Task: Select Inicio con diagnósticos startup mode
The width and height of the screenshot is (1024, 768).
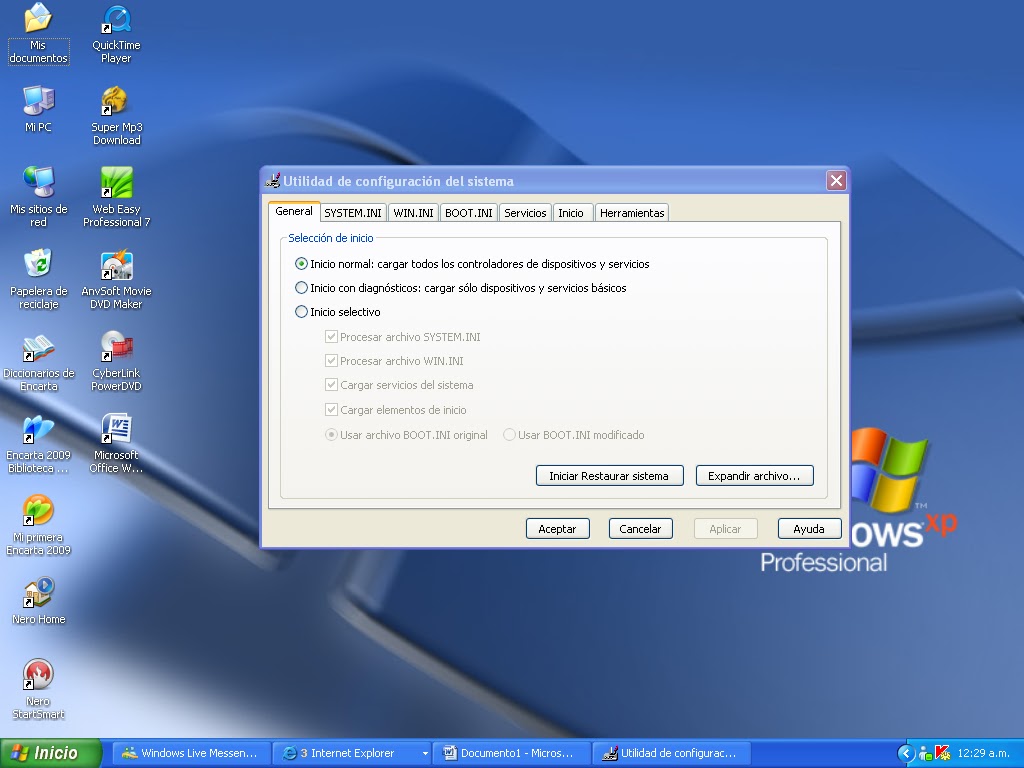Action: (x=301, y=287)
